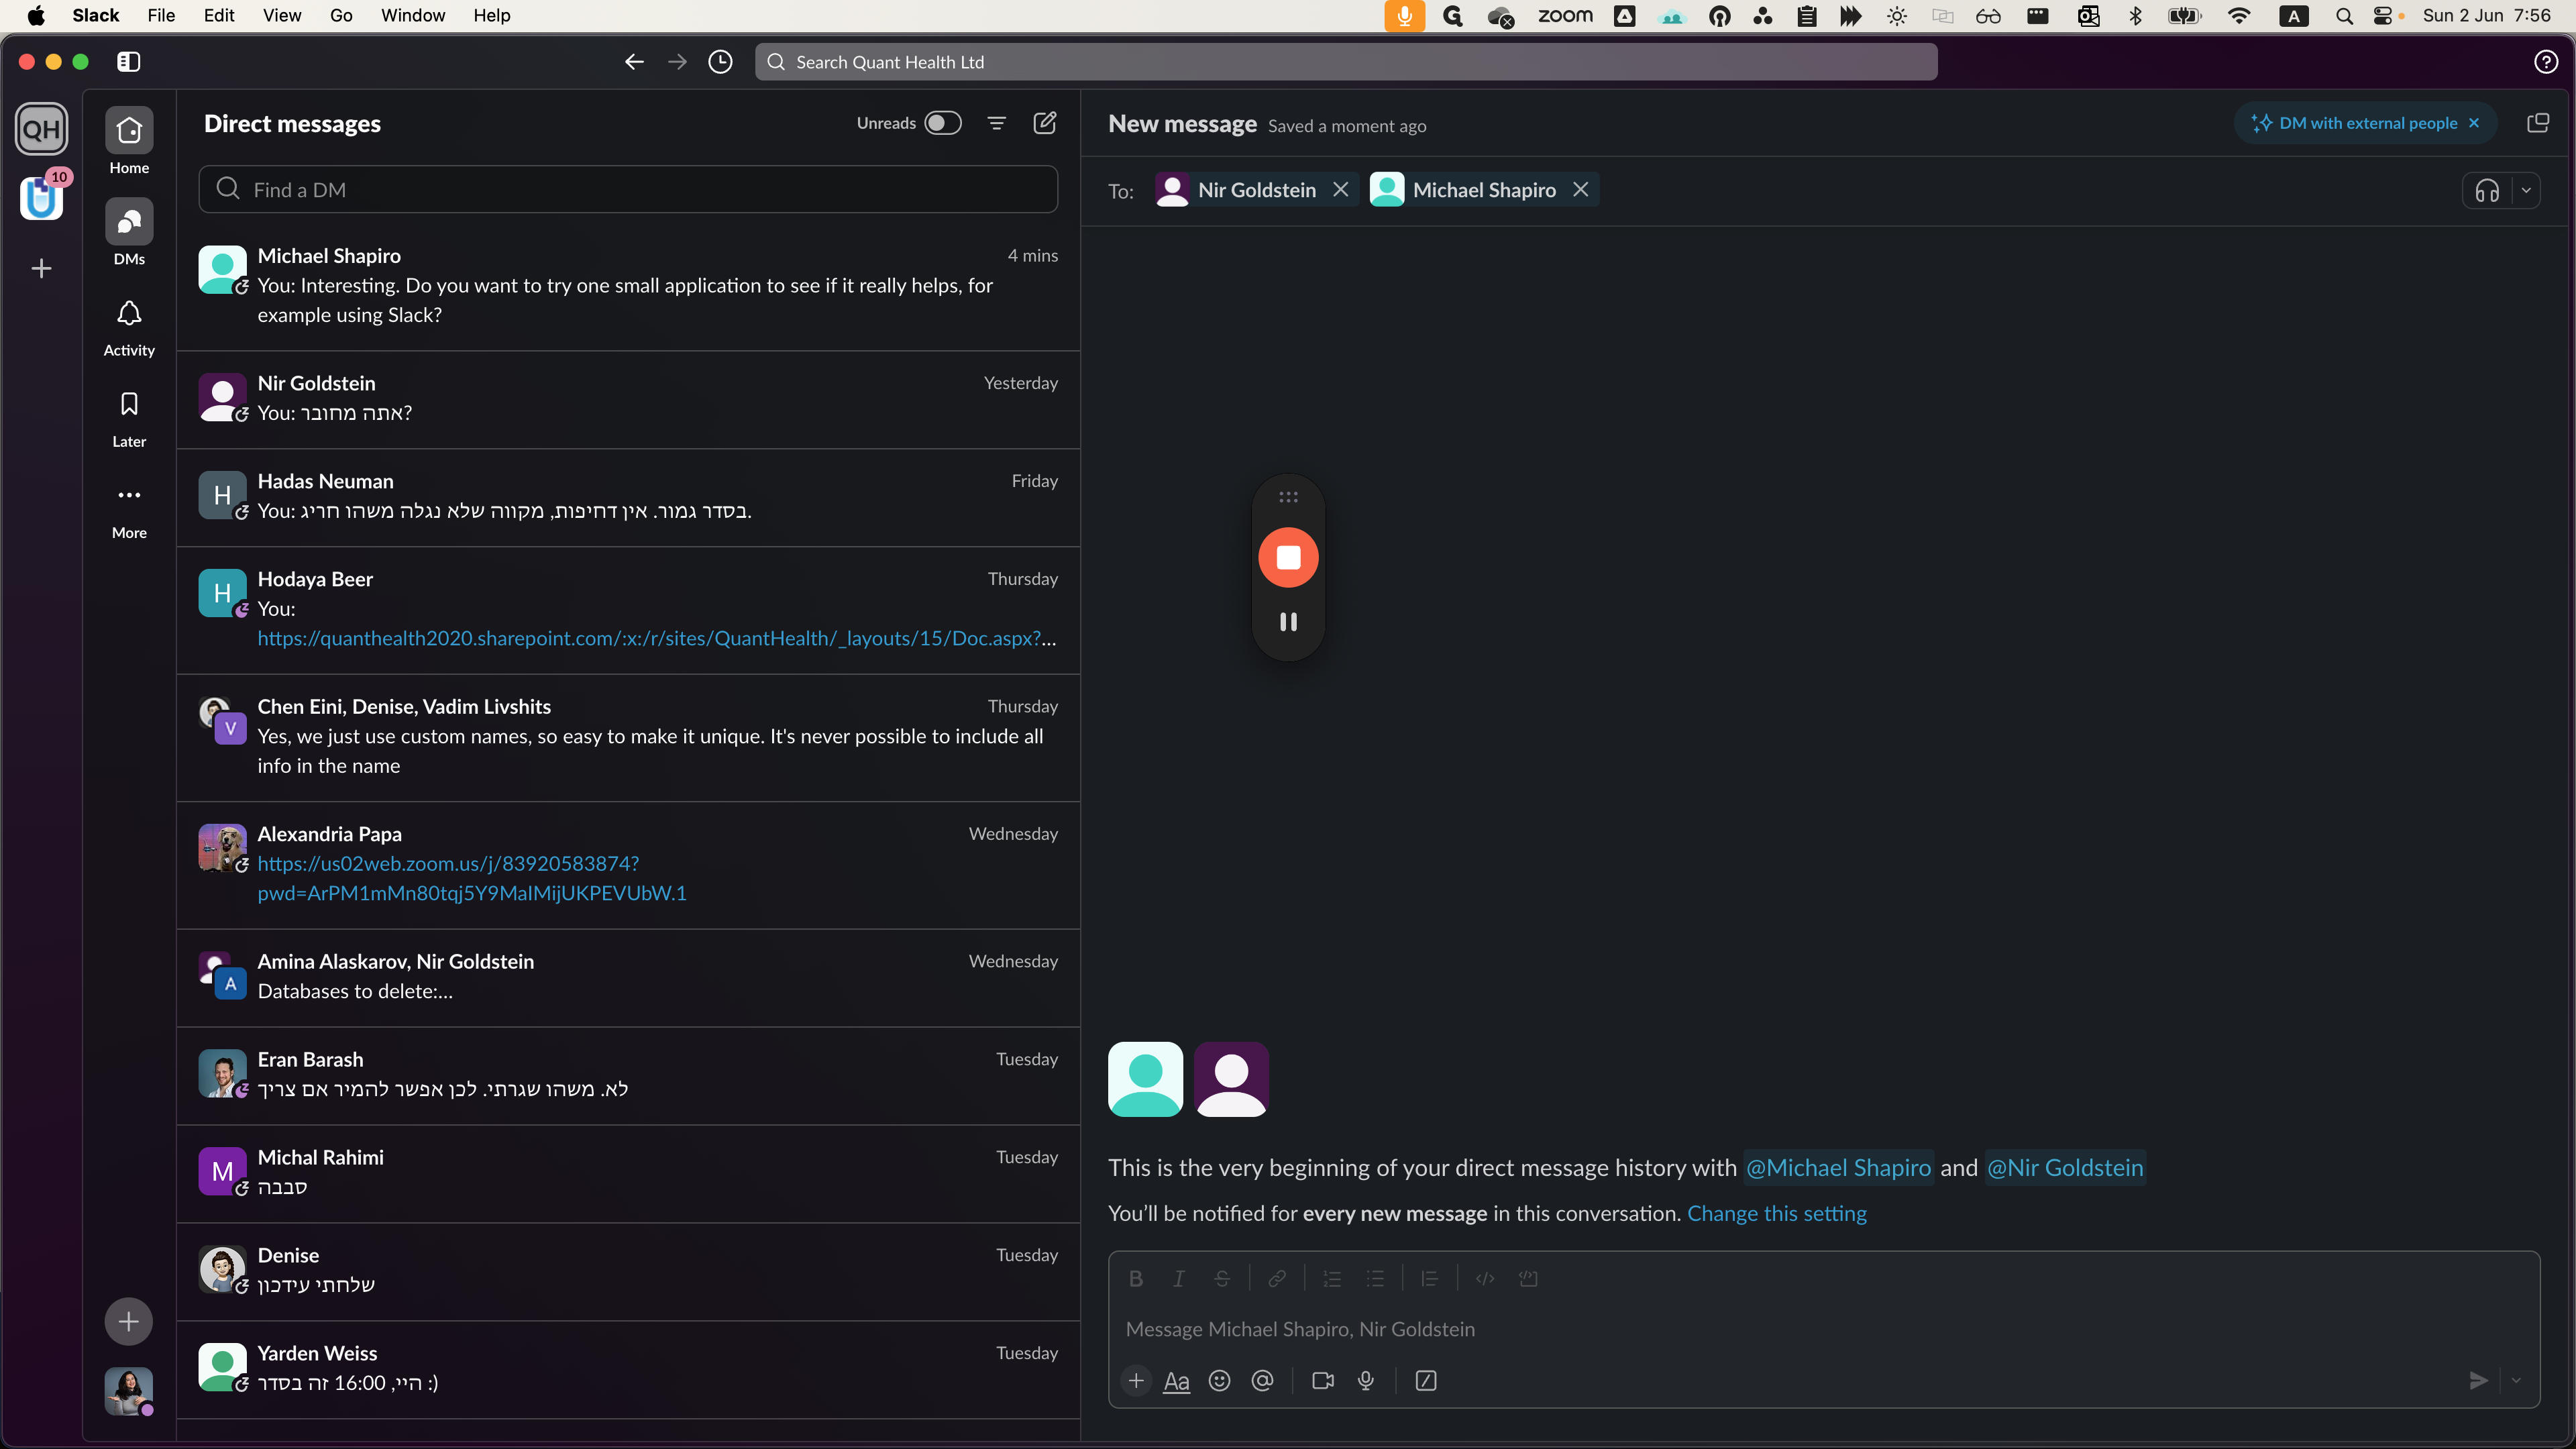Apply bold formatting in the composer
This screenshot has width=2576, height=1449.
1136,1278
